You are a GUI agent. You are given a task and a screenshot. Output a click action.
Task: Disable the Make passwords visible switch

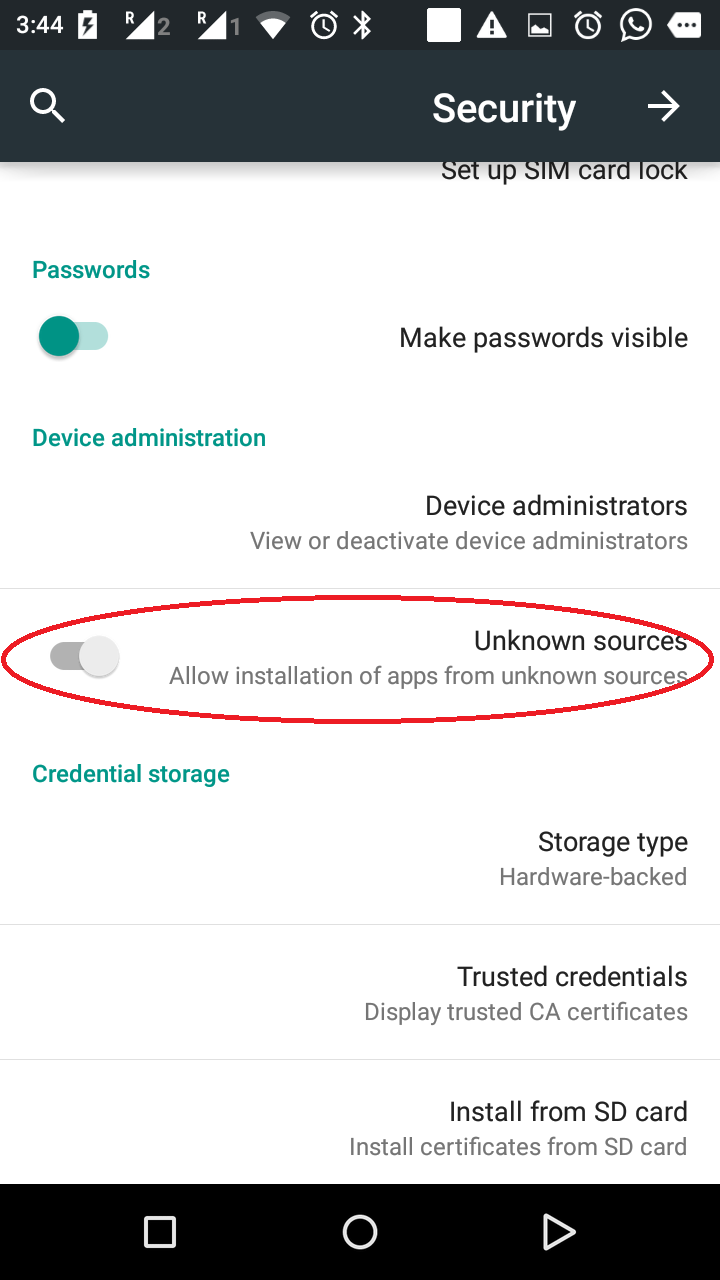73,337
